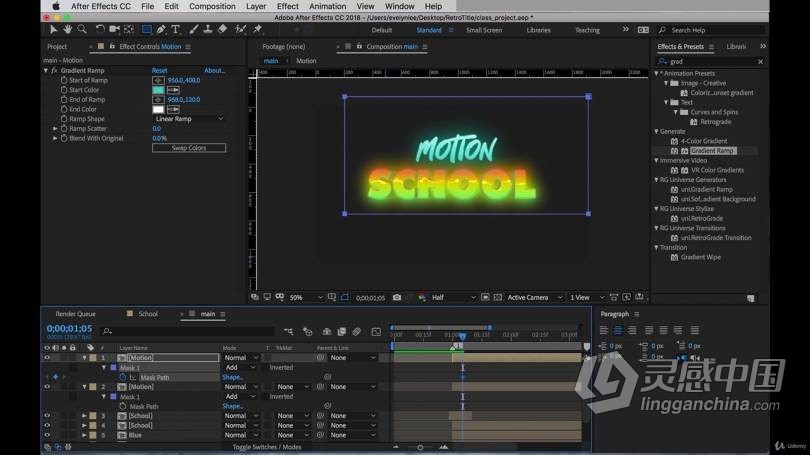Click the Swap Colors button
Image resolution: width=810 pixels, height=455 pixels.
(x=188, y=148)
